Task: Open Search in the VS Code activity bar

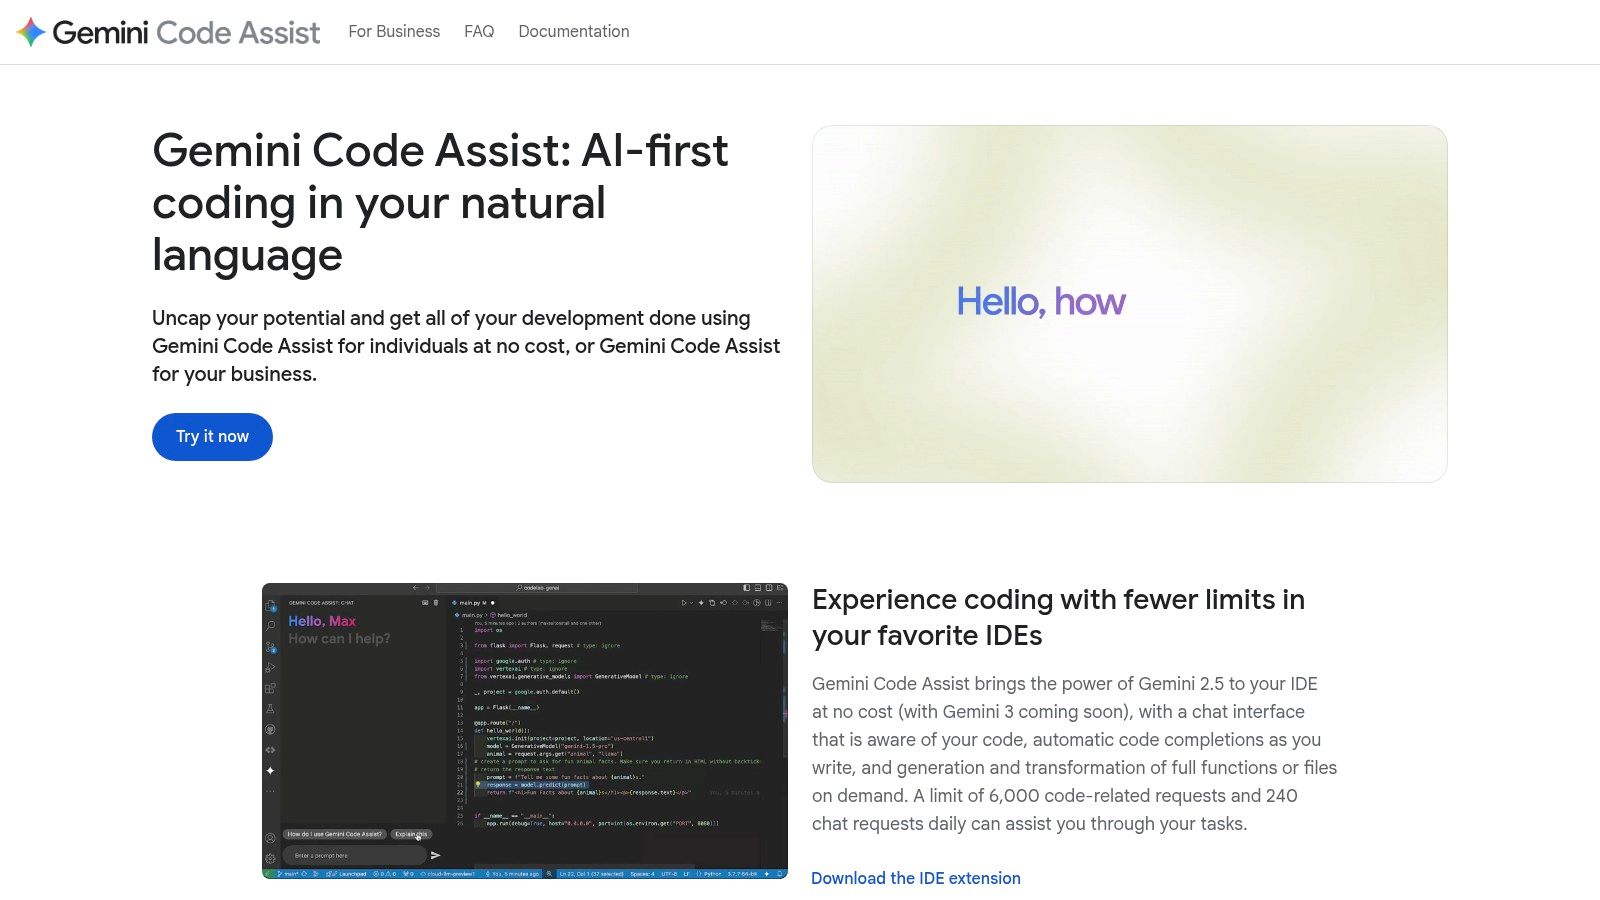Action: [x=269, y=625]
